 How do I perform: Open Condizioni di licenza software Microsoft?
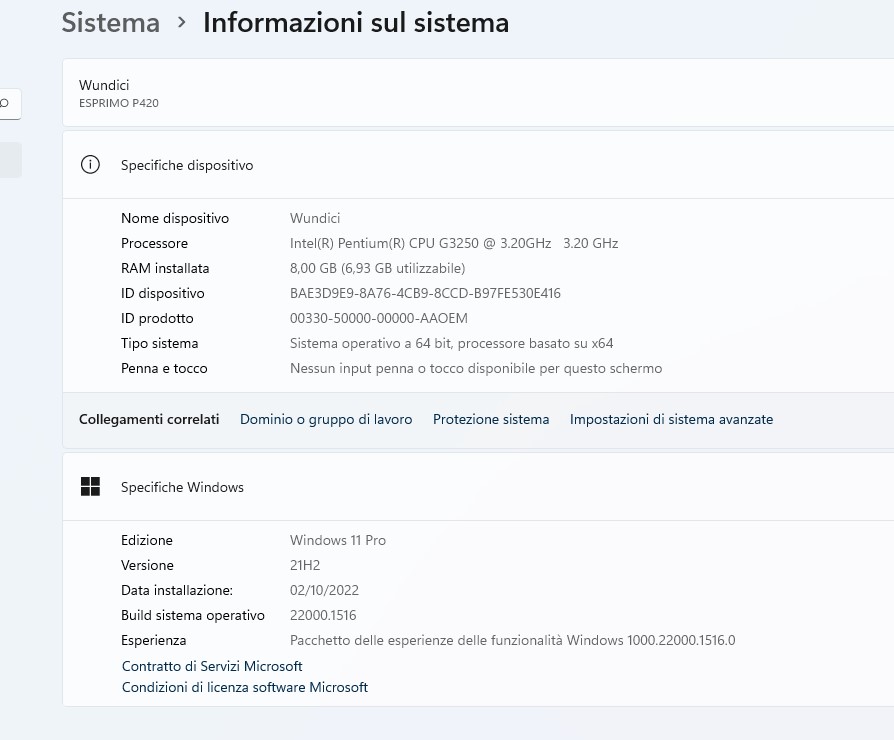245,687
